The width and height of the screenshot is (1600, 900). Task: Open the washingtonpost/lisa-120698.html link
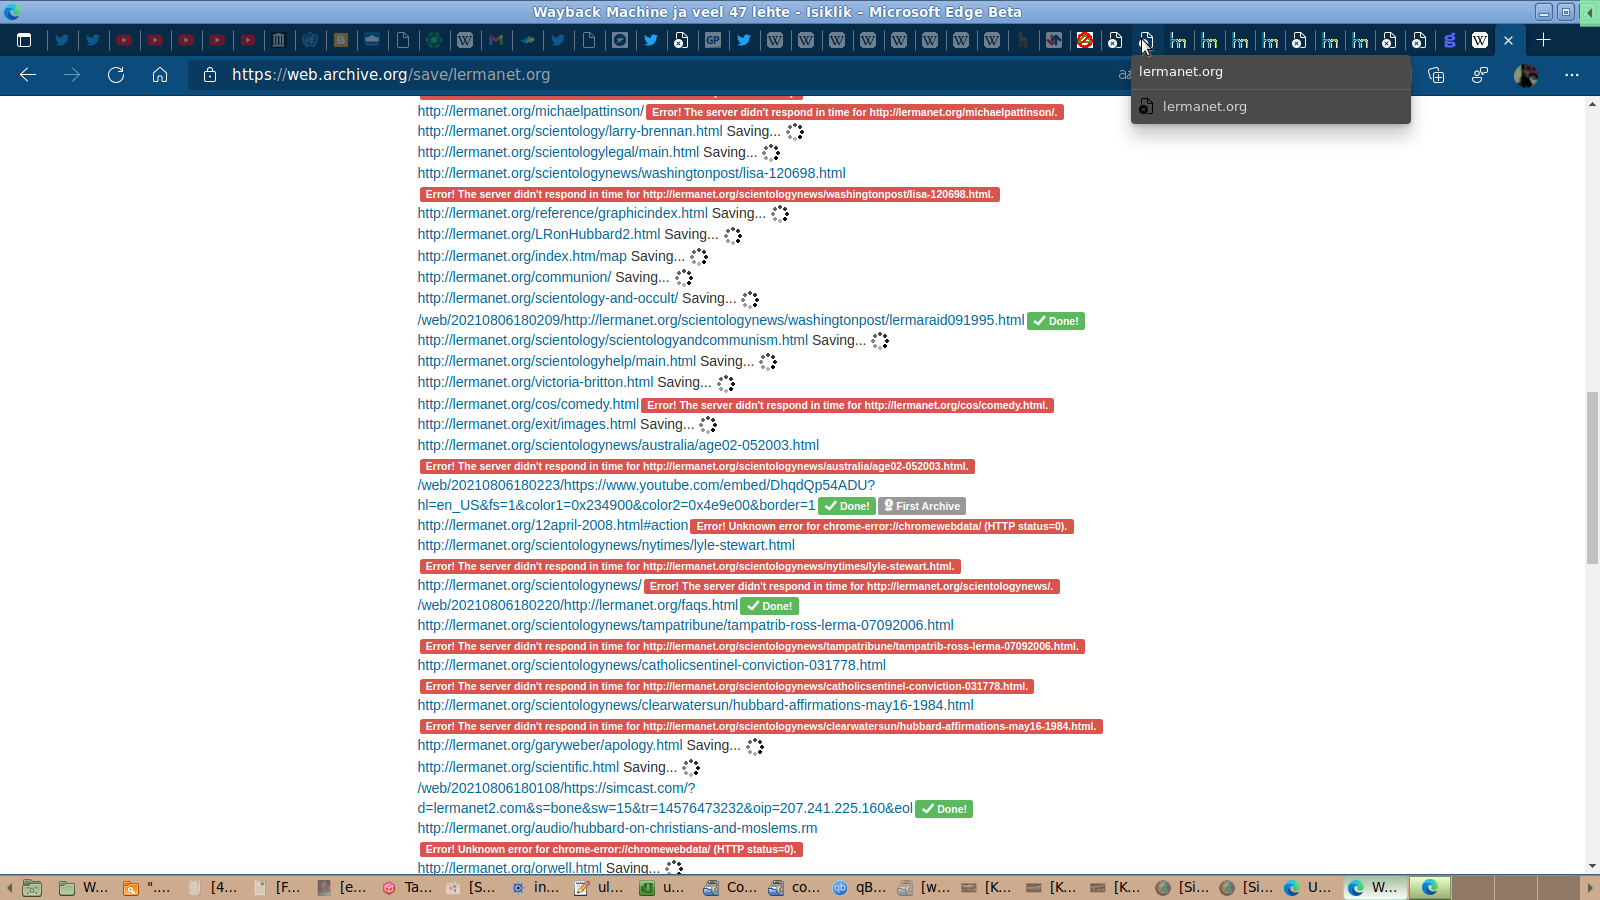tap(632, 173)
